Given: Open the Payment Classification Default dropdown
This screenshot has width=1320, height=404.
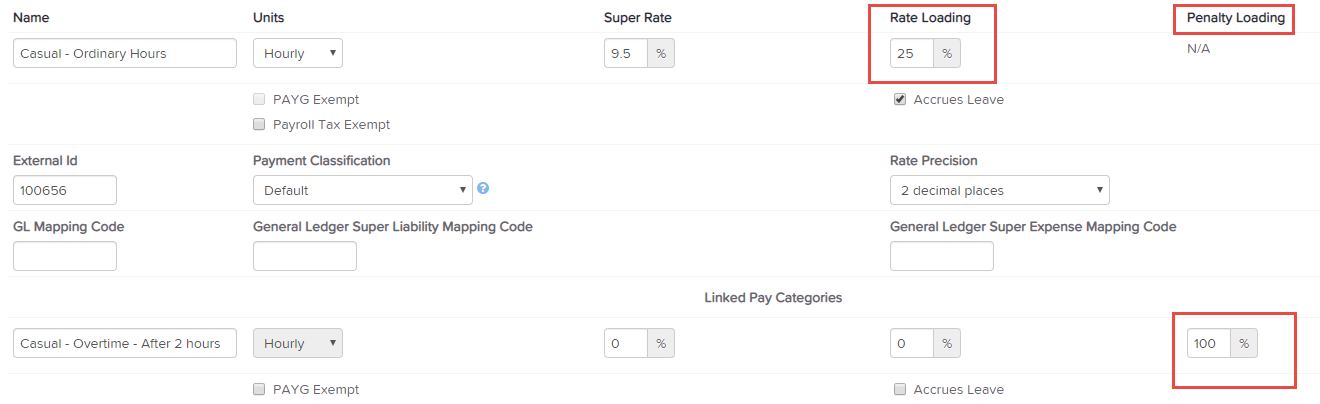Looking at the screenshot, I should (363, 190).
